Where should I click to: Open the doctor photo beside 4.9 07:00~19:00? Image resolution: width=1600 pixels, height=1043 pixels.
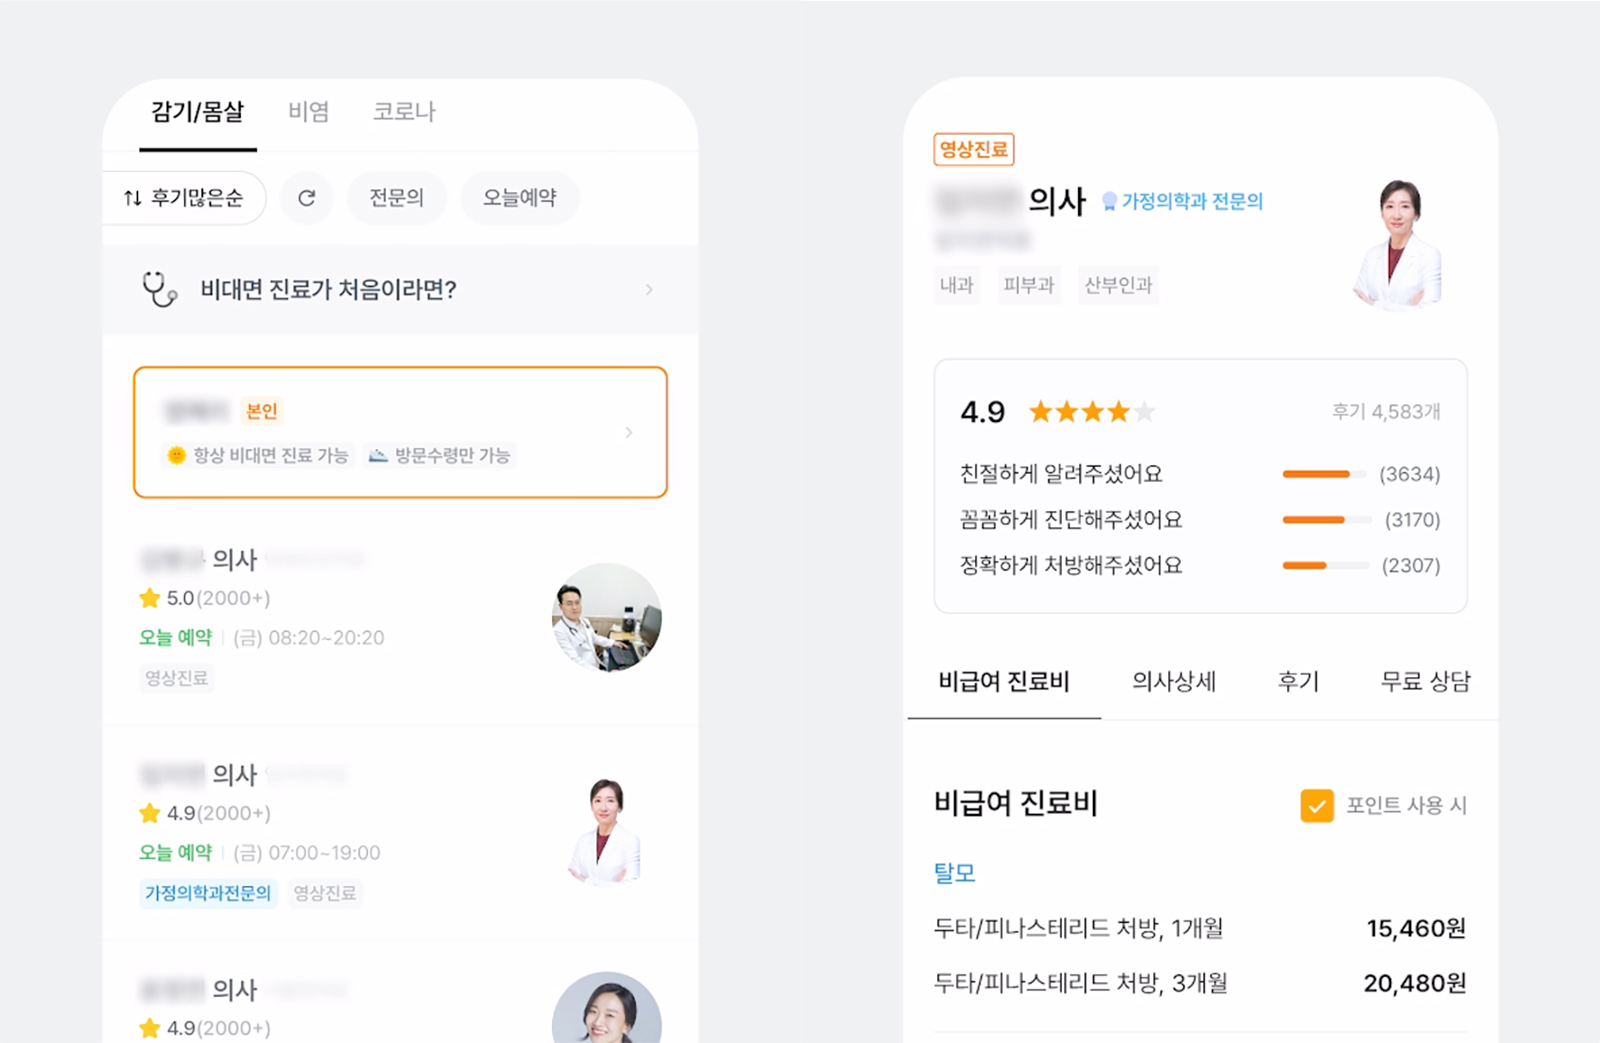tap(606, 832)
